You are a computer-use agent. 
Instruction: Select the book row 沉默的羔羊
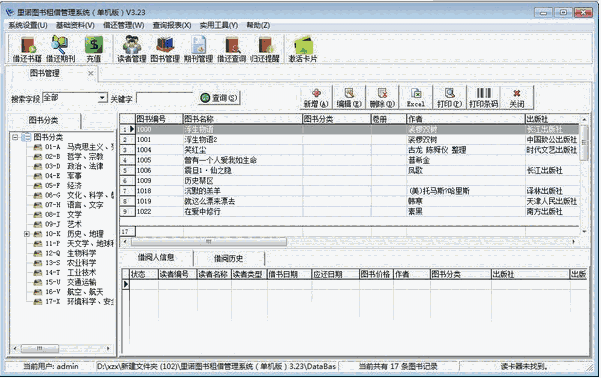(349, 191)
